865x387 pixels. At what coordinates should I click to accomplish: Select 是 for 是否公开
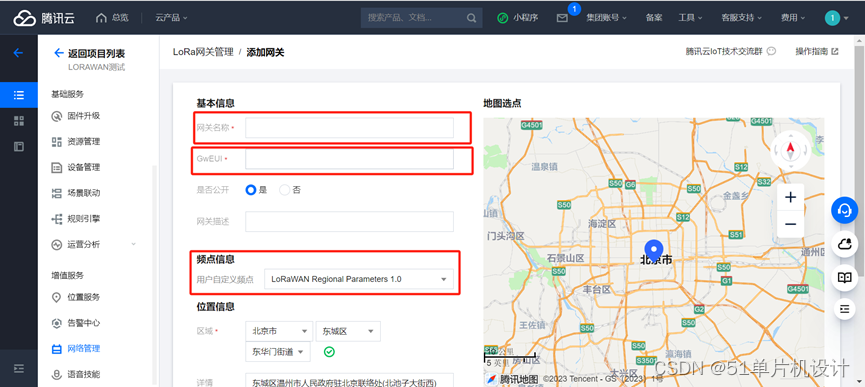[251, 190]
